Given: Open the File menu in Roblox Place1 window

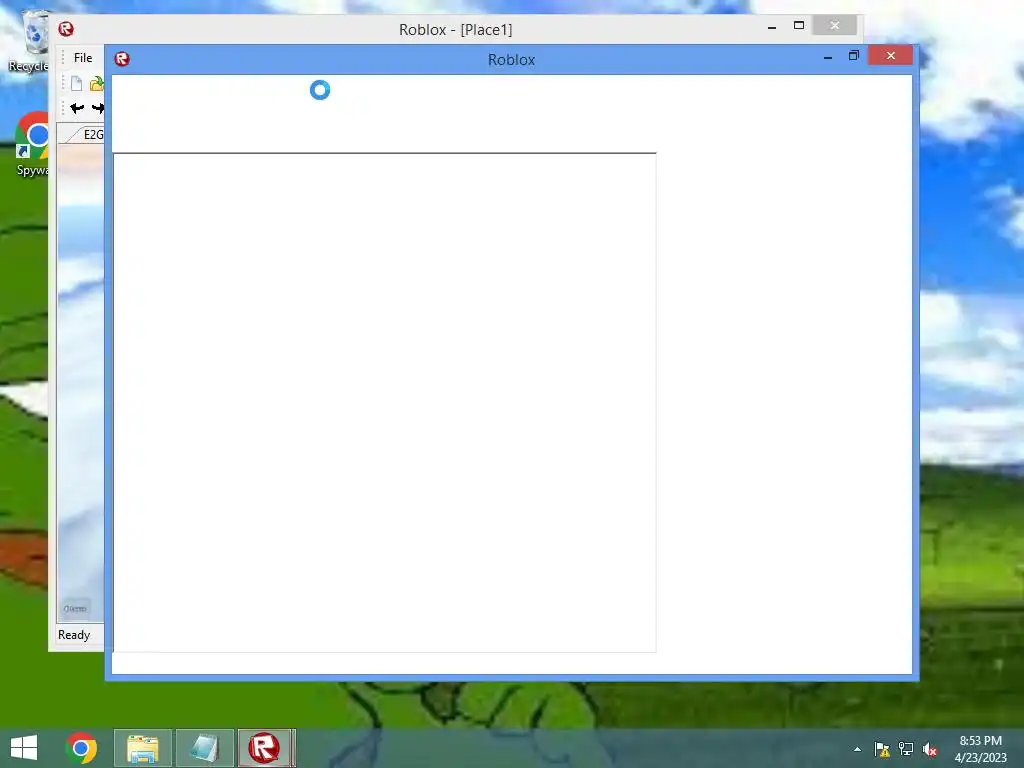Looking at the screenshot, I should click(x=83, y=57).
